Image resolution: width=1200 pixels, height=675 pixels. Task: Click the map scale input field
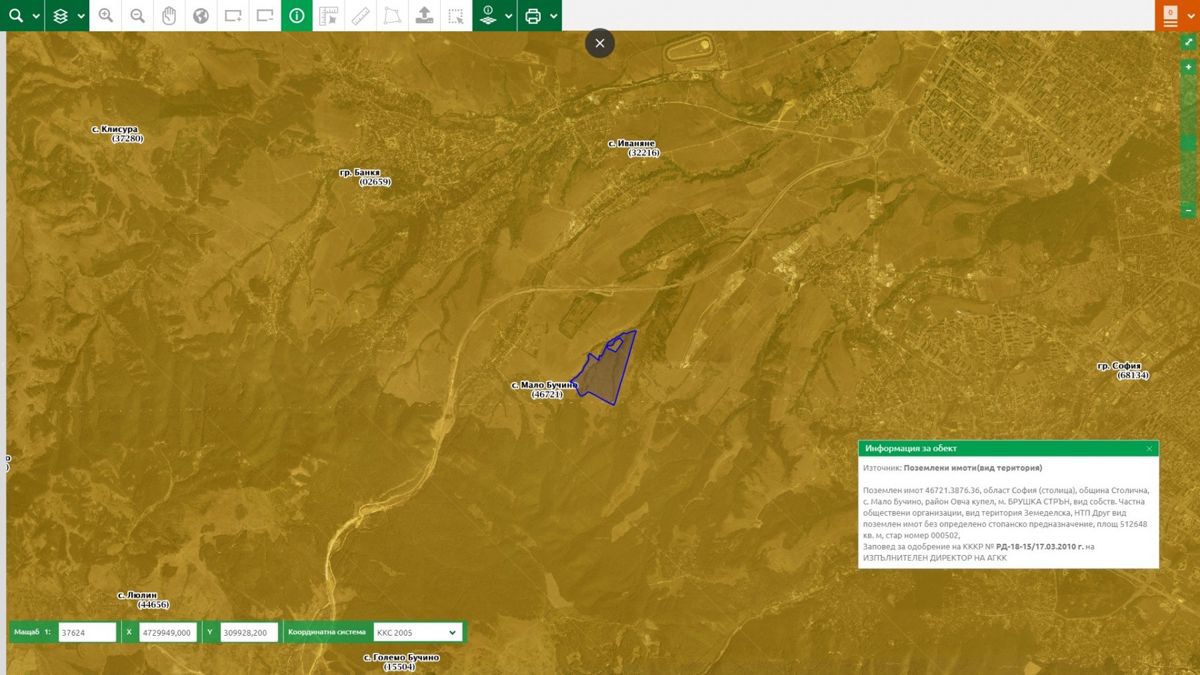[x=87, y=632]
